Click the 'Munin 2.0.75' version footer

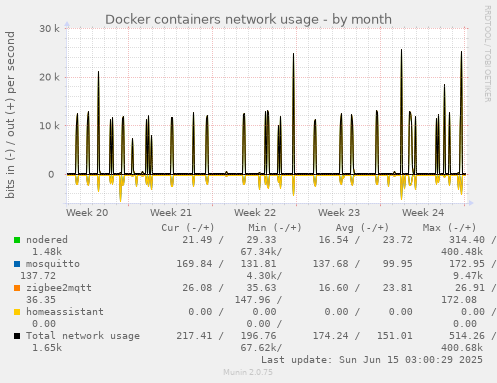pos(248,372)
